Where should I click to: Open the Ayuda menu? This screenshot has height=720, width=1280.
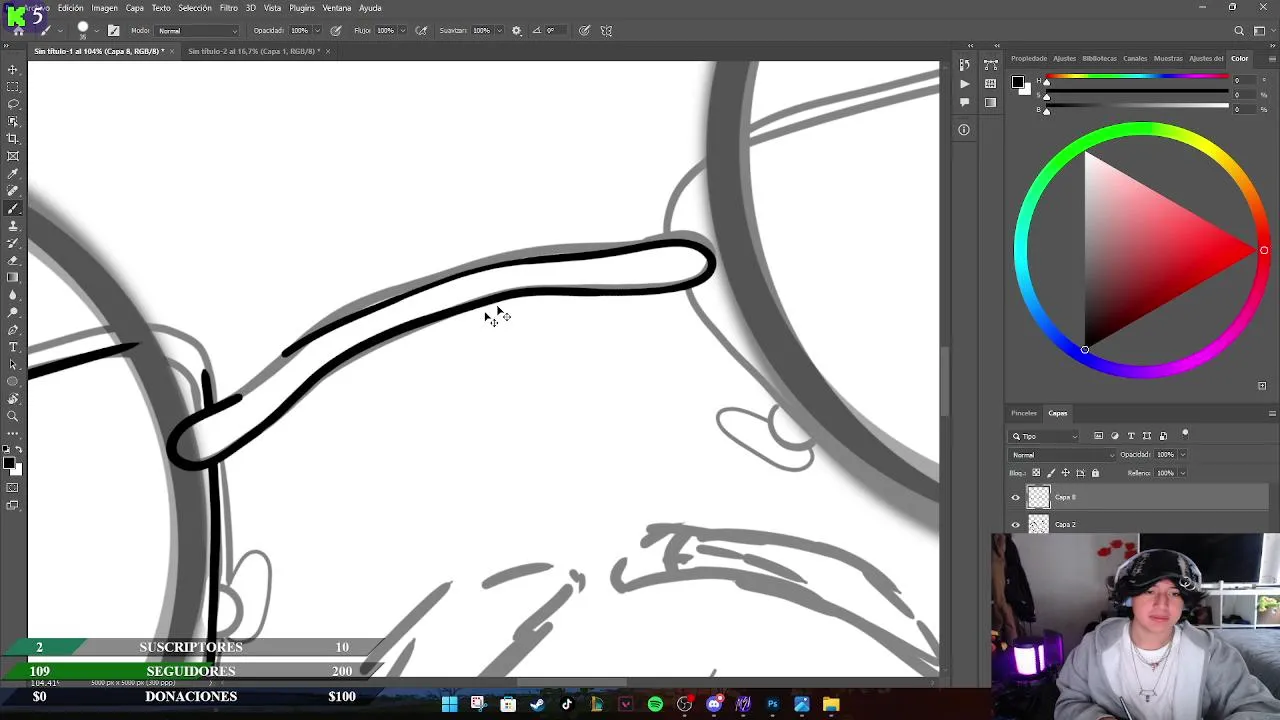point(370,8)
